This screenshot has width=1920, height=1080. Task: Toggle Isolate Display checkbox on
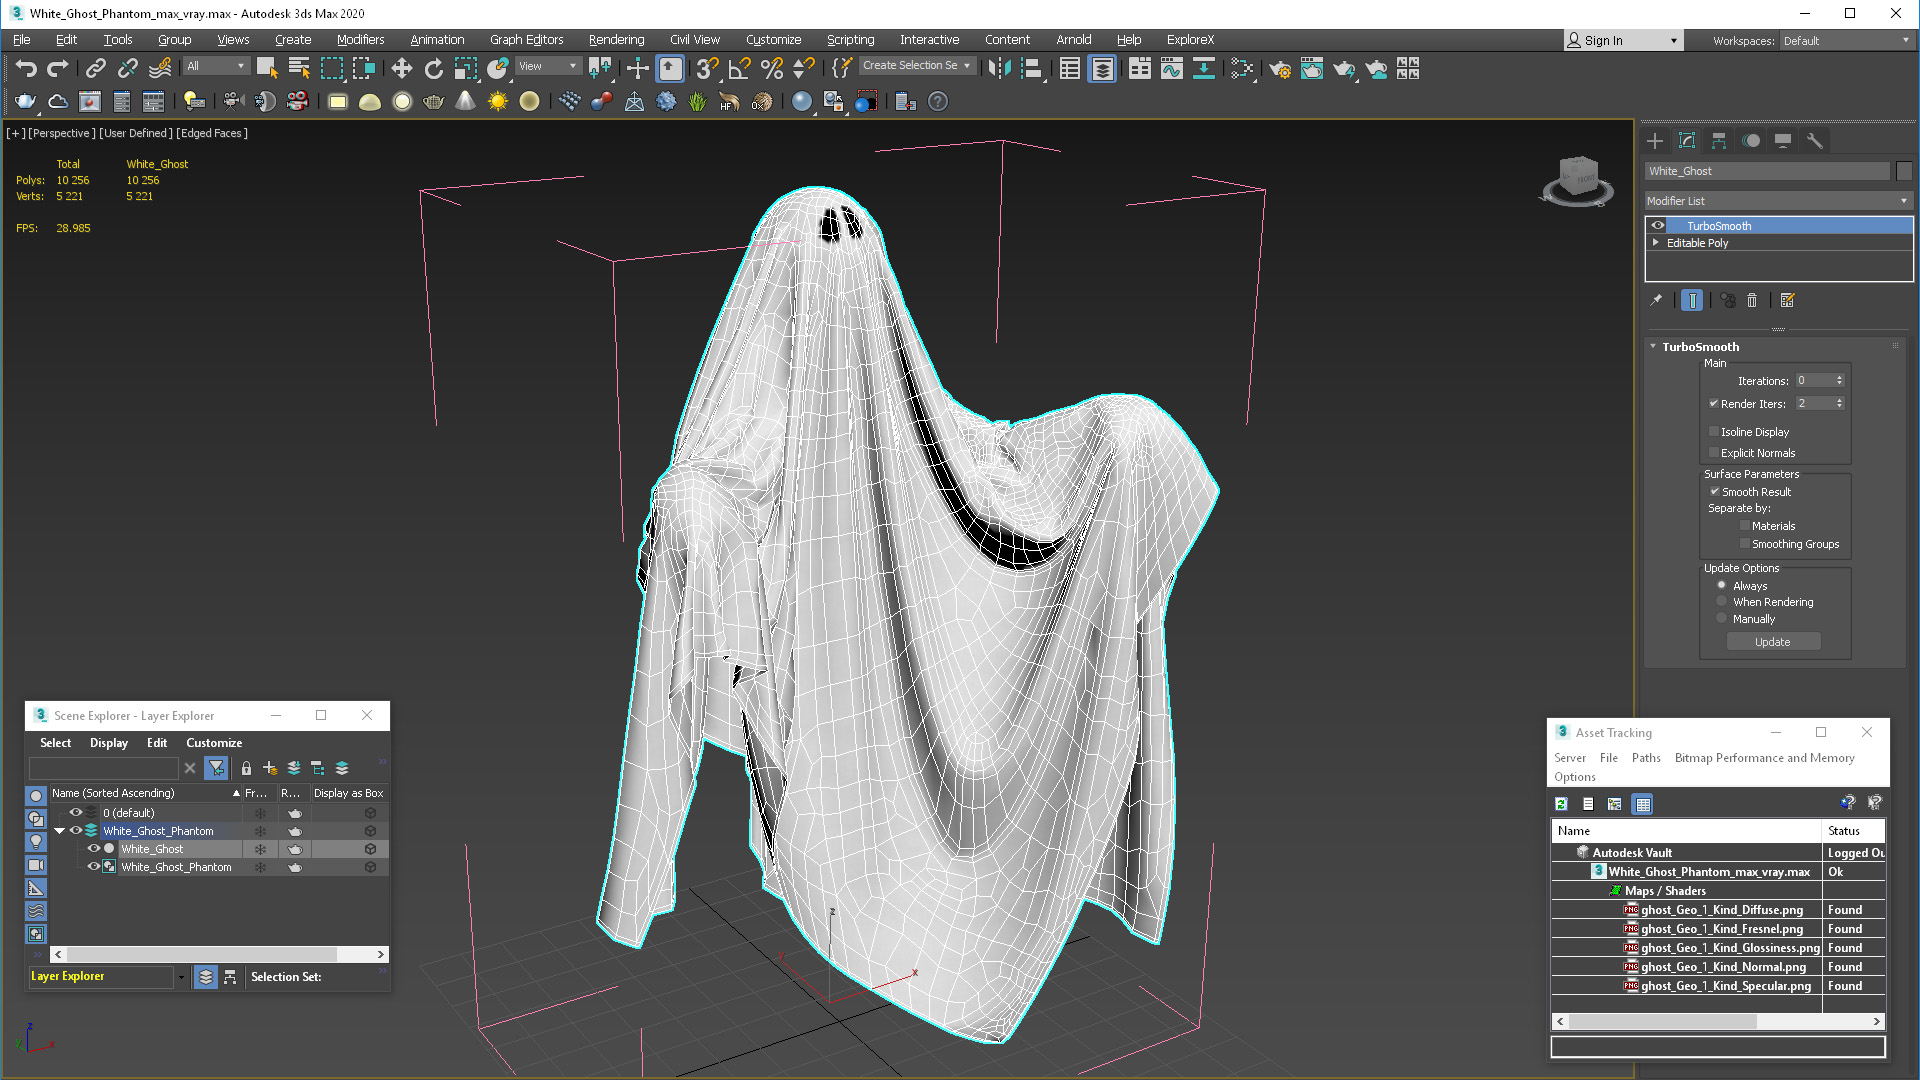coord(1714,431)
